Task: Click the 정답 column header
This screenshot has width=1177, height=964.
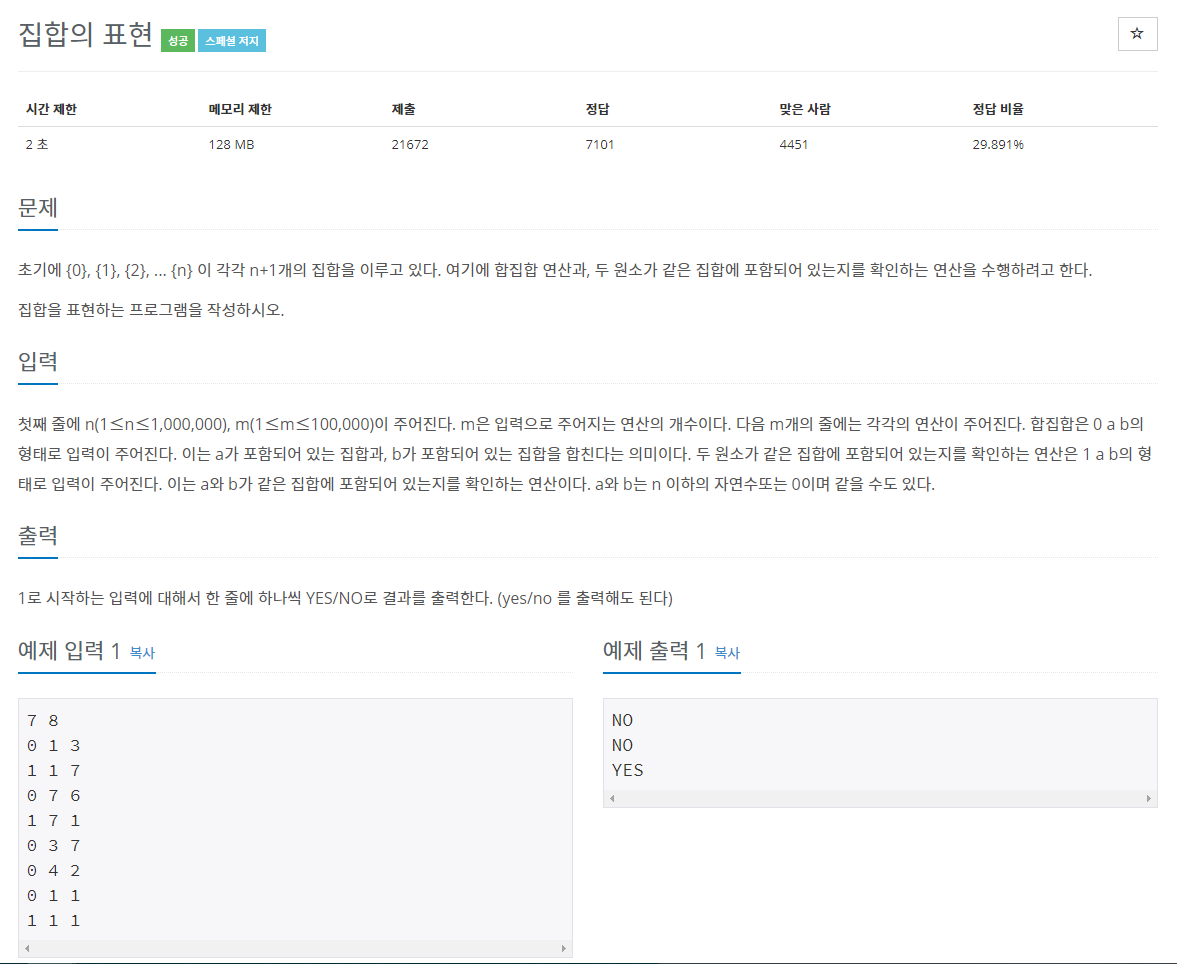Action: coord(598,110)
